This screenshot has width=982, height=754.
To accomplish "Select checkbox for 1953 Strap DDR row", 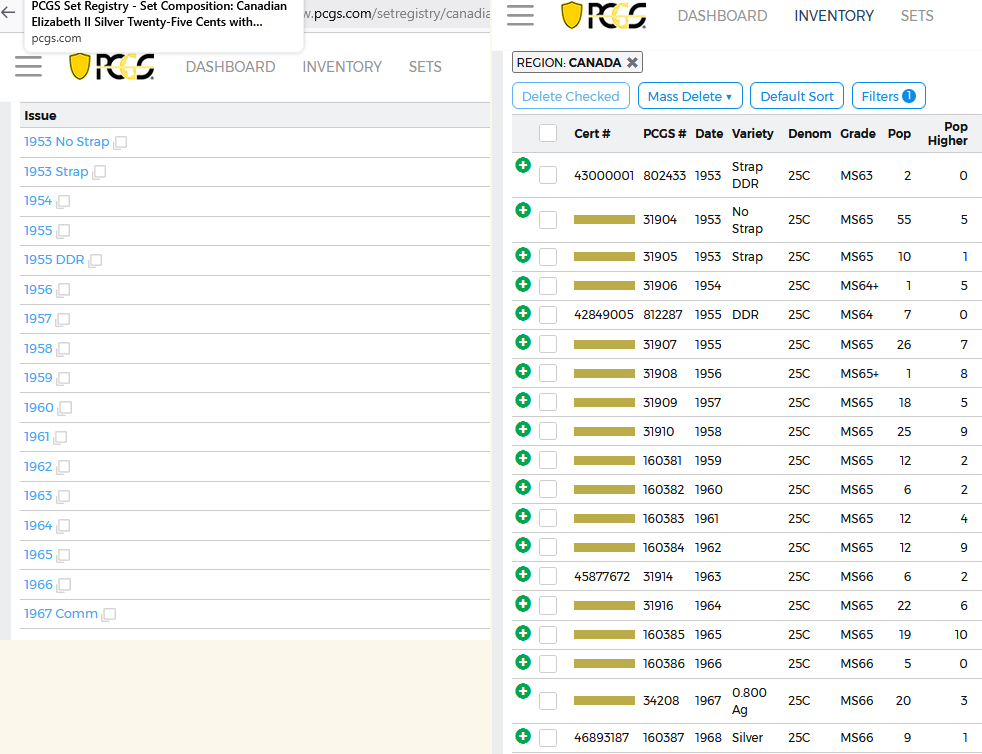I will pos(548,175).
